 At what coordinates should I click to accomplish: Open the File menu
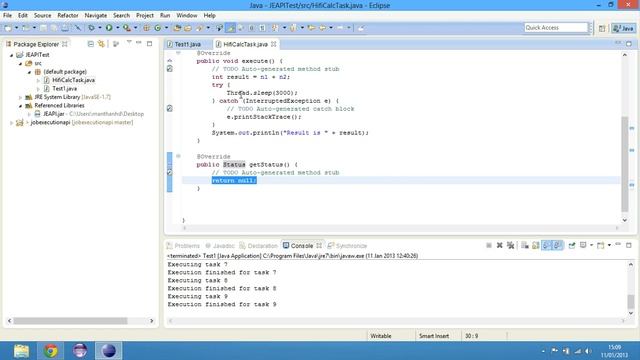[x=7, y=16]
